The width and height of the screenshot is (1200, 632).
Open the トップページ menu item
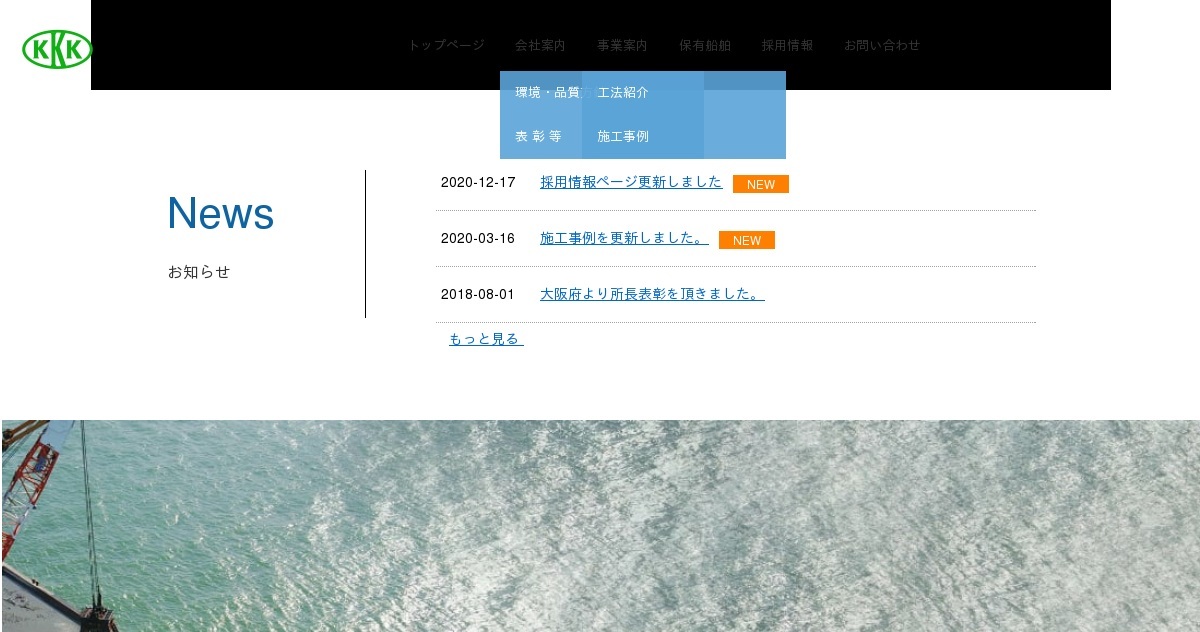coord(445,45)
